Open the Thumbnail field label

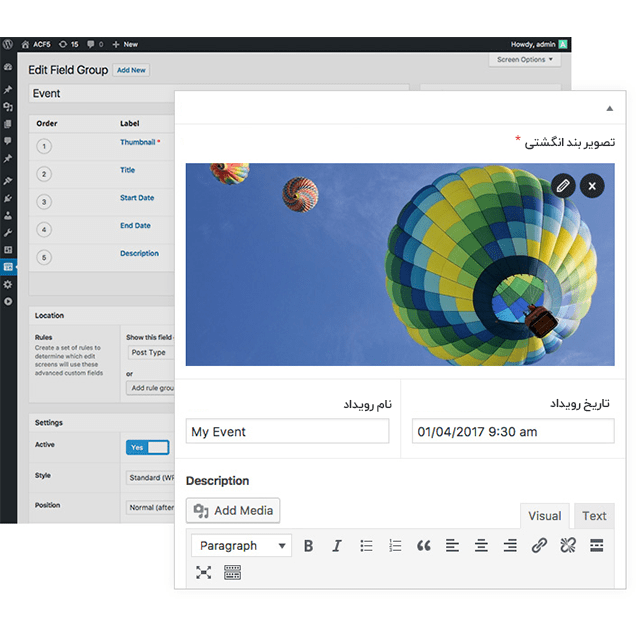[138, 142]
